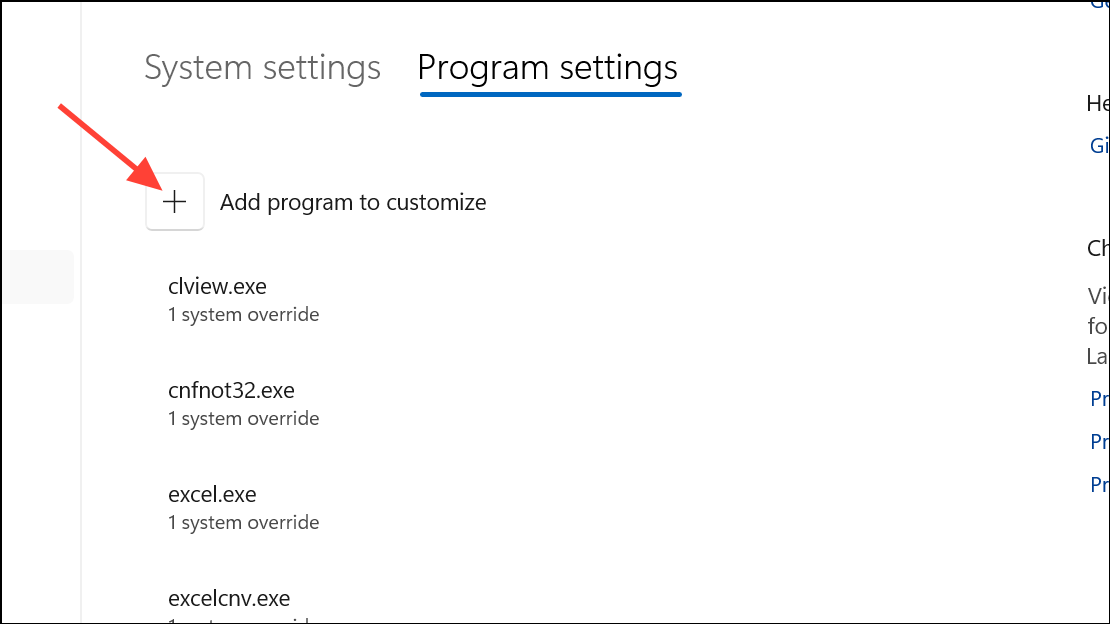Click the truncated "Ch" heading on the right
The width and height of the screenshot is (1110, 624).
click(1098, 248)
